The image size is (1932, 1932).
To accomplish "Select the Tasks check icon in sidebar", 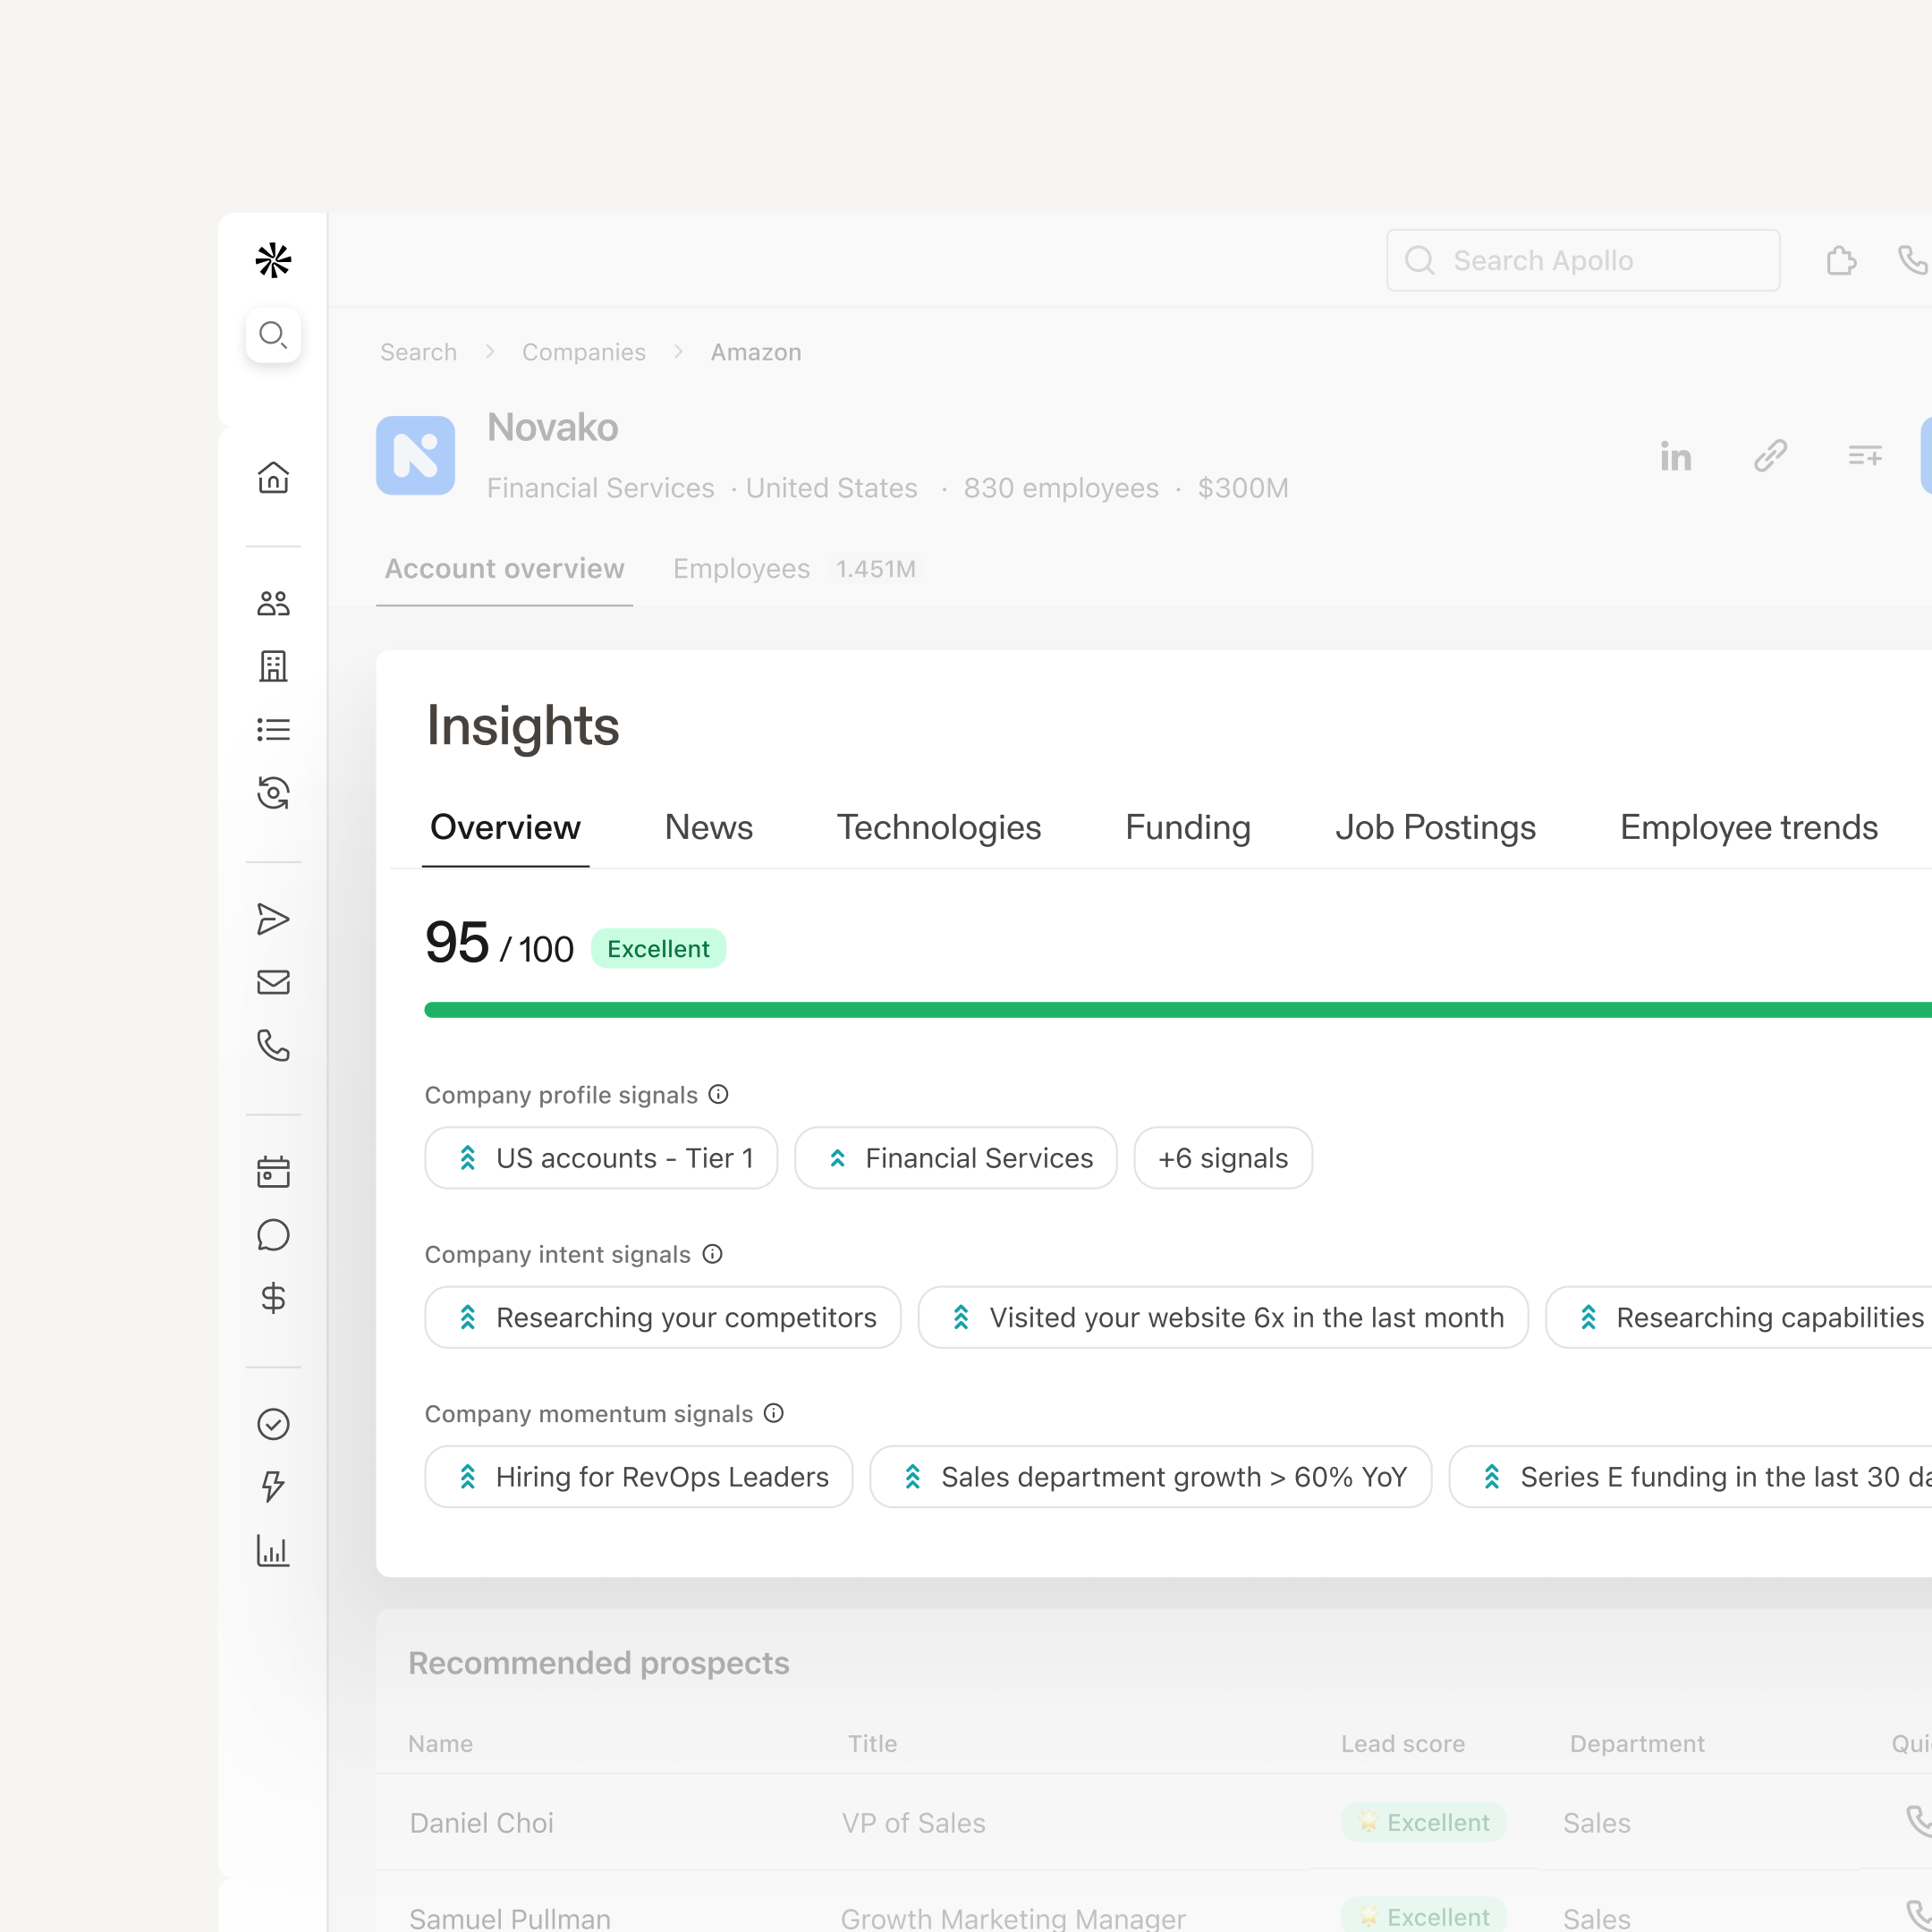I will pyautogui.click(x=273, y=1424).
